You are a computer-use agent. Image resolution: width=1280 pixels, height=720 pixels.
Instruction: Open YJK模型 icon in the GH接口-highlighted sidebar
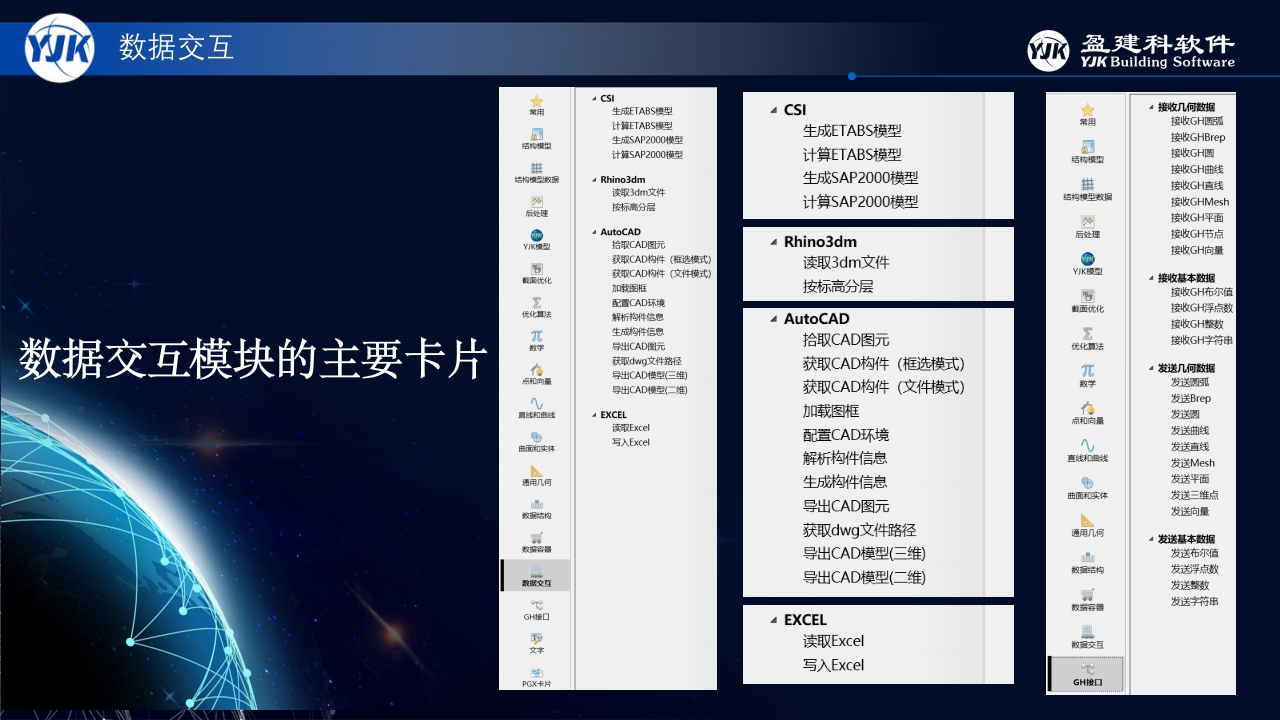tap(1088, 259)
